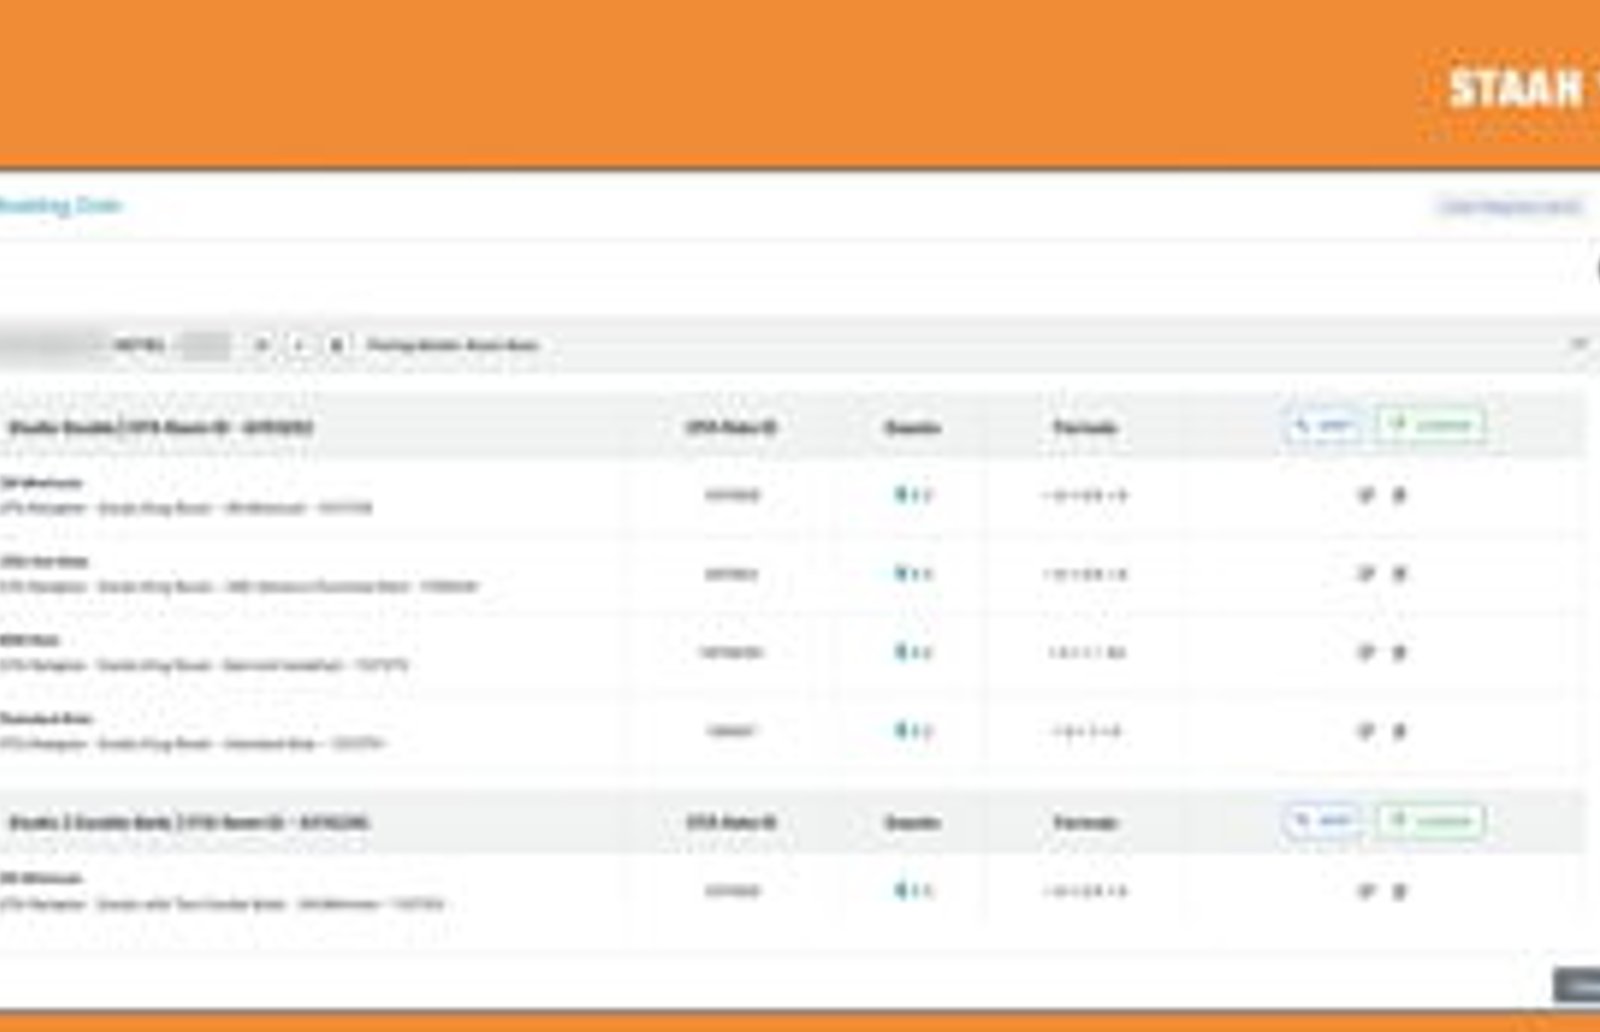Delete the Standard Rate row, fourth under Studio Double
The image size is (1600, 1032).
[1399, 731]
